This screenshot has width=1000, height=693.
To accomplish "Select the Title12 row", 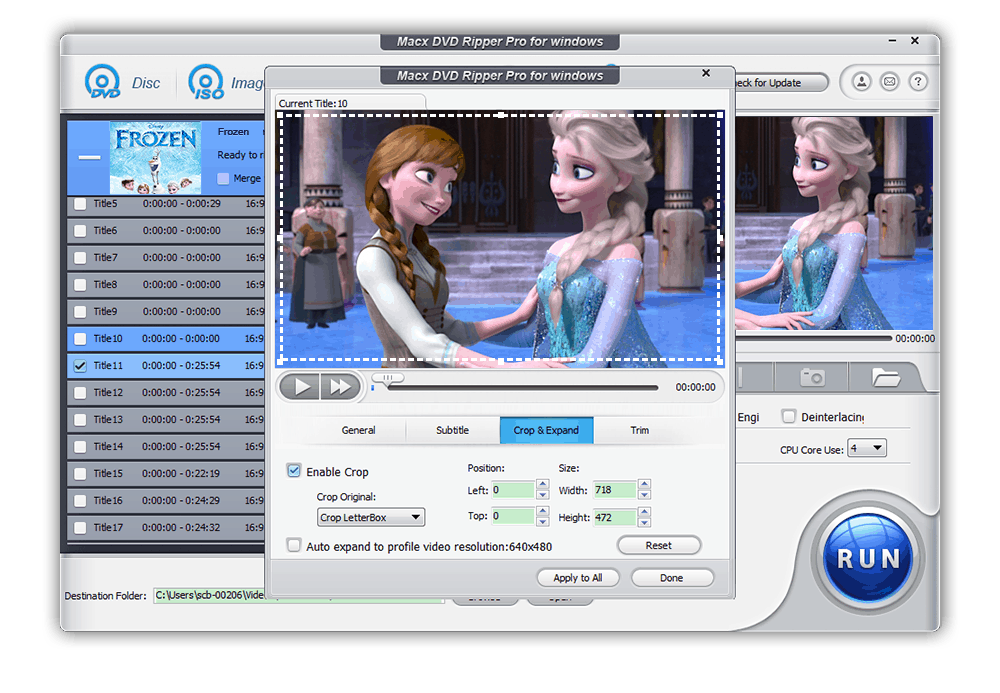I will point(166,393).
